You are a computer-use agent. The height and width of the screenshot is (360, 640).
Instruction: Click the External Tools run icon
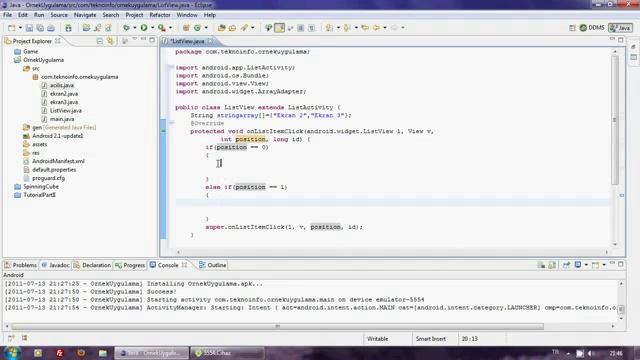pos(162,28)
